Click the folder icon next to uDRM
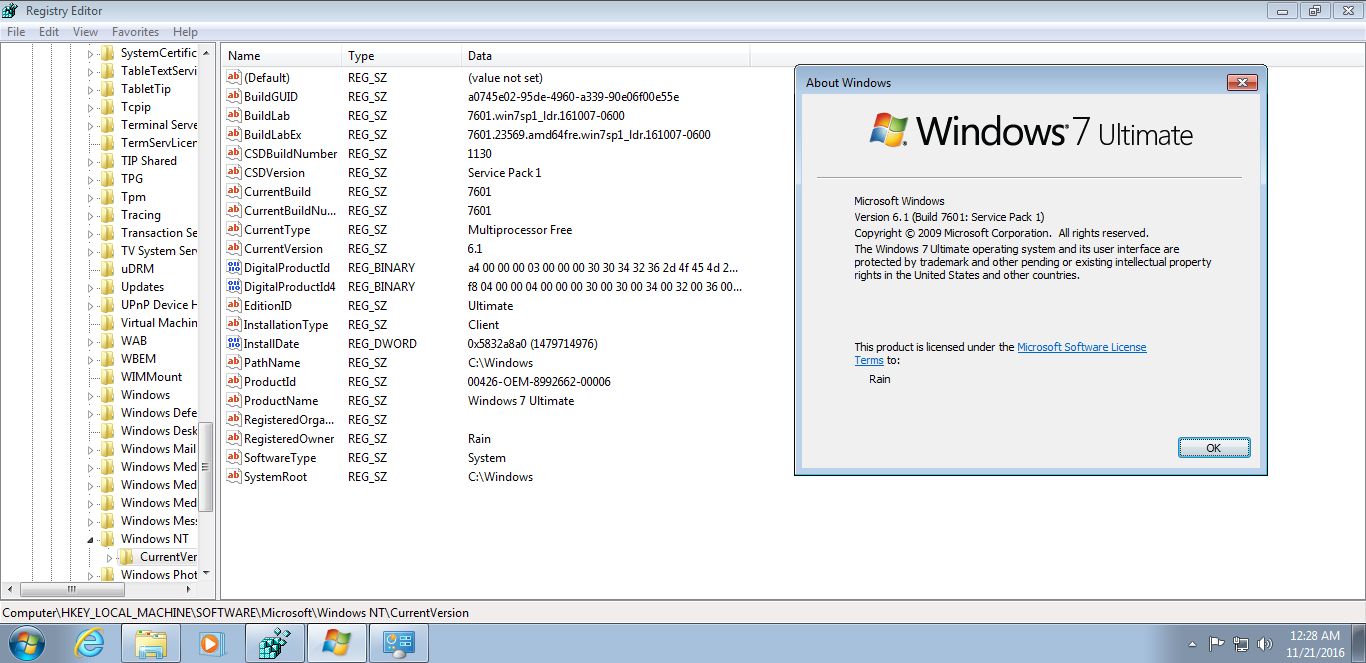 pyautogui.click(x=107, y=269)
